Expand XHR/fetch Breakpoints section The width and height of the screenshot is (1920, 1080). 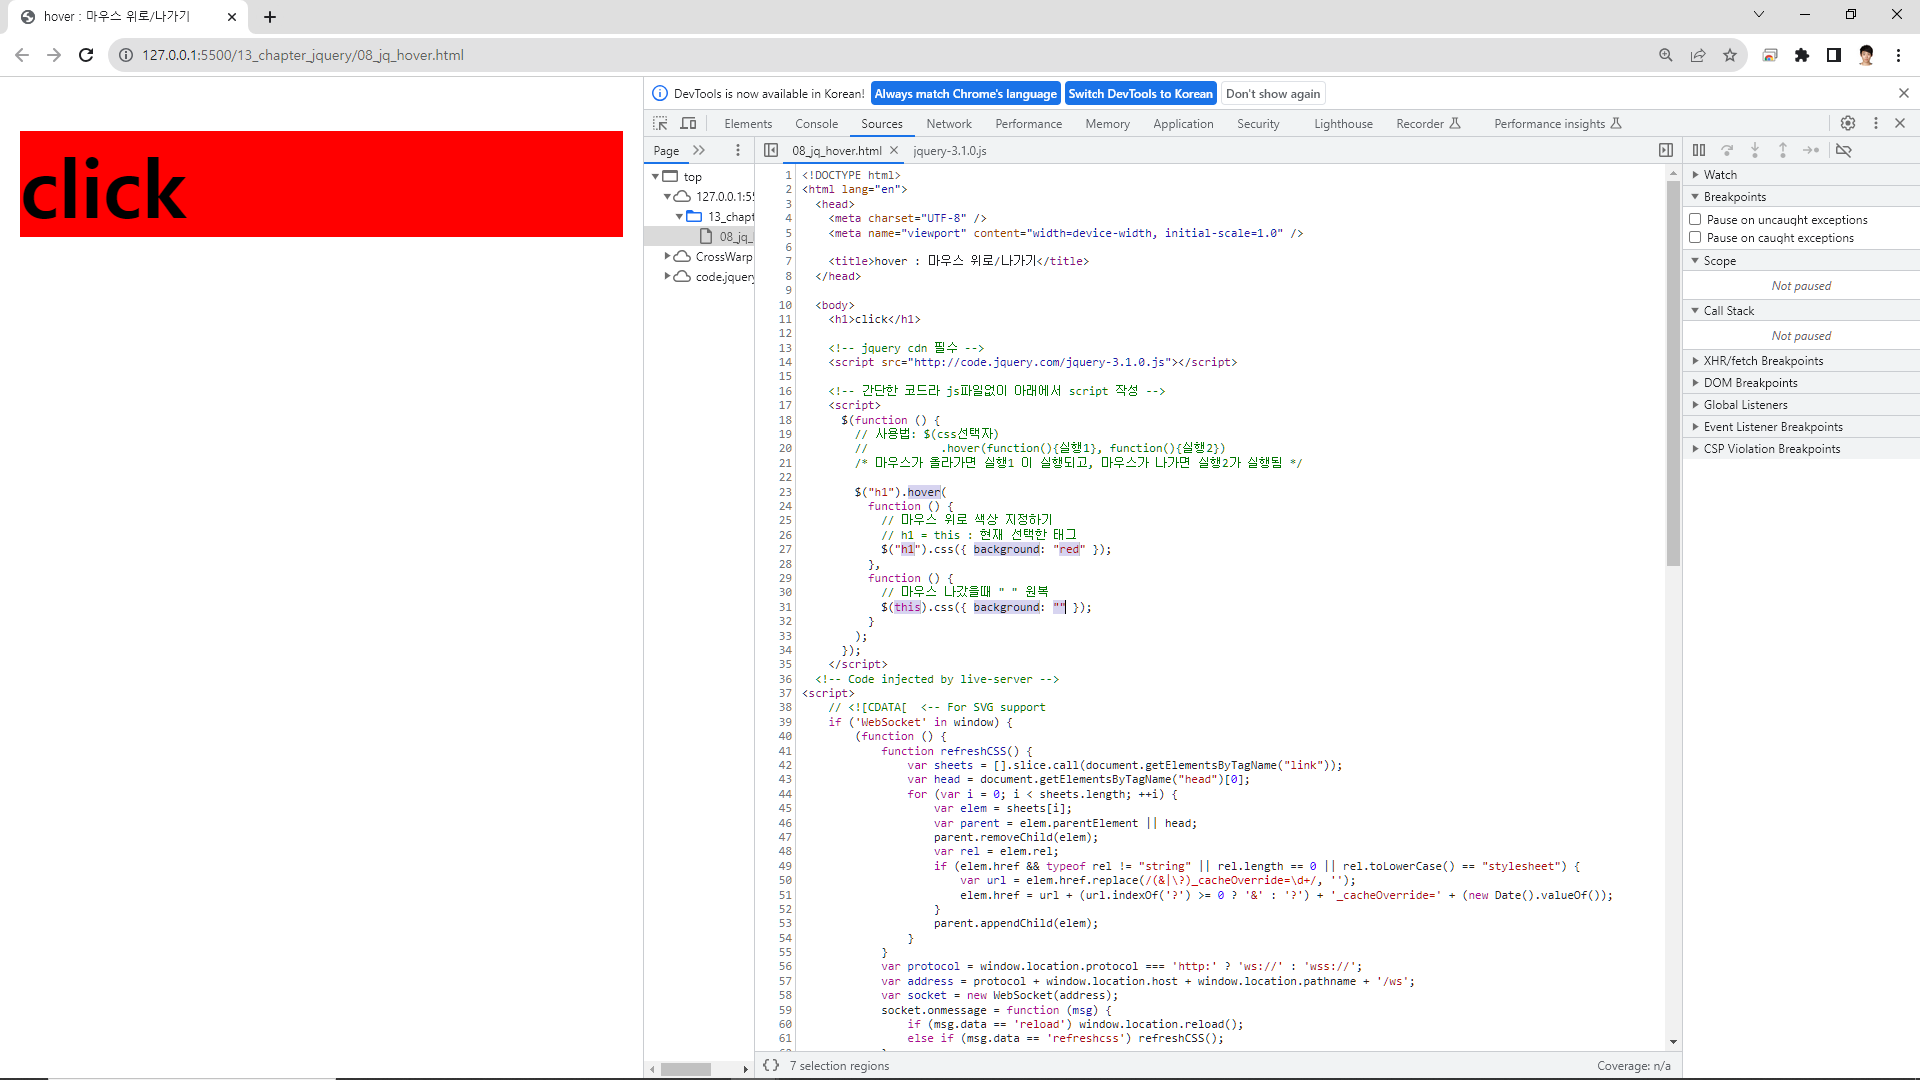point(1763,360)
